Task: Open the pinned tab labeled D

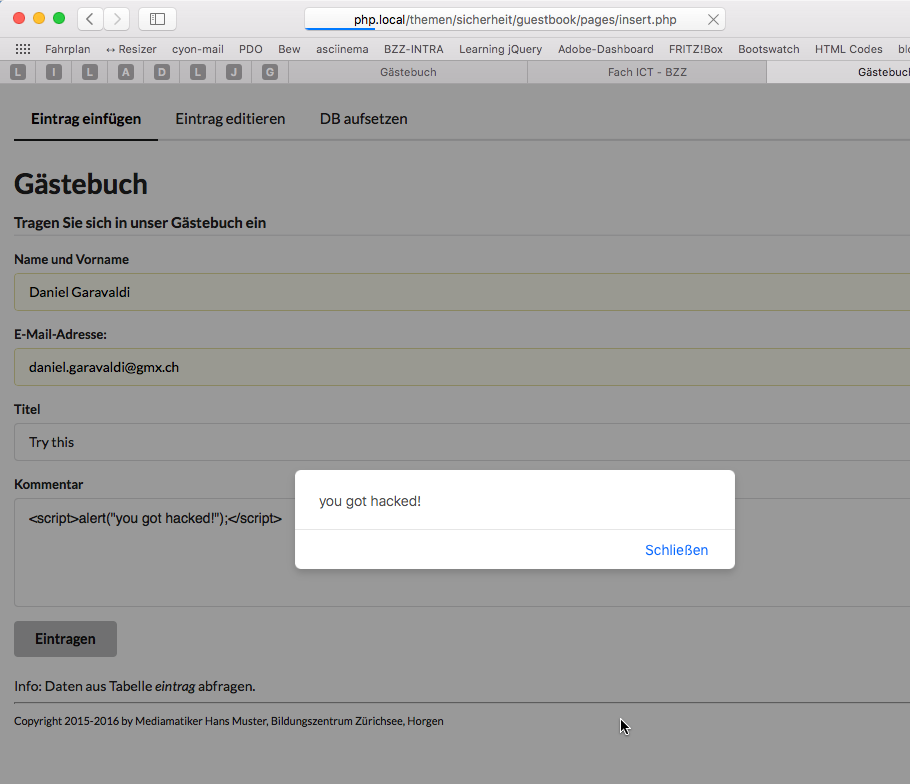Action: coord(162,72)
